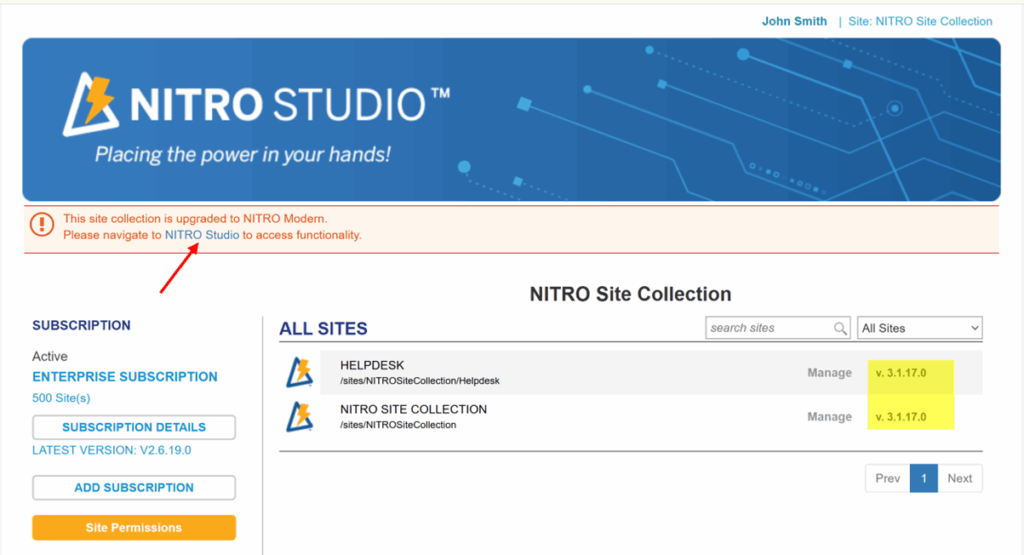
Task: Open the ENTERPRISE SUBSCRIPTION link
Action: click(125, 377)
